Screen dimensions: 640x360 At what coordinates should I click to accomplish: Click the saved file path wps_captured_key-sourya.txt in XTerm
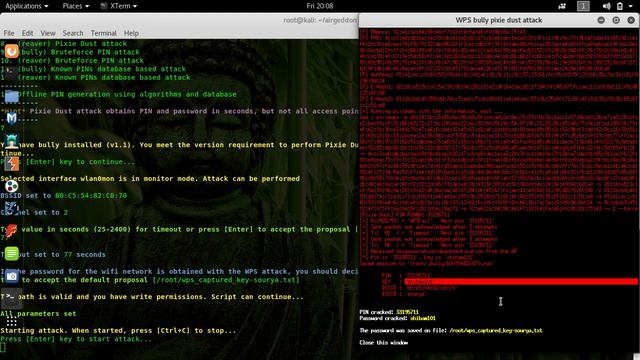click(x=496, y=330)
